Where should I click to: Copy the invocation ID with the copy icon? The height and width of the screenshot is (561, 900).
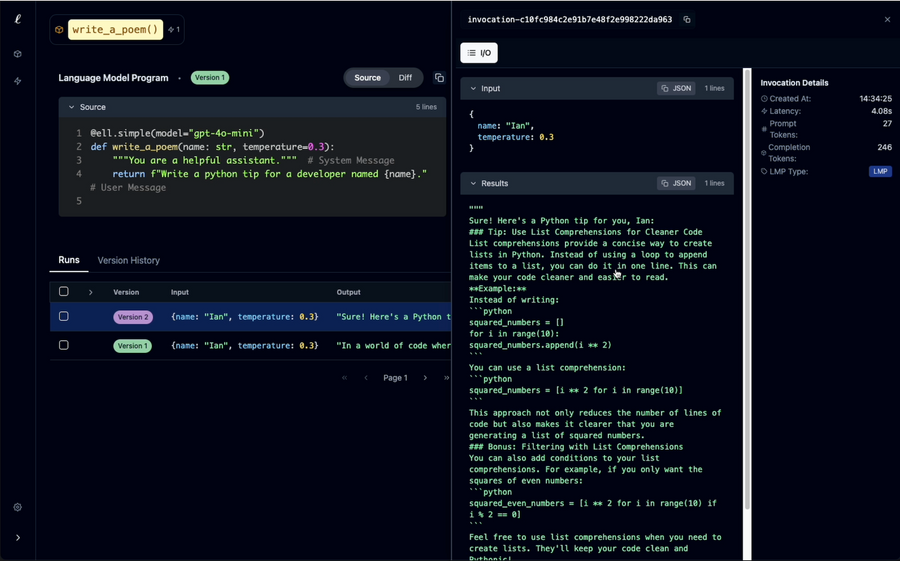click(686, 20)
